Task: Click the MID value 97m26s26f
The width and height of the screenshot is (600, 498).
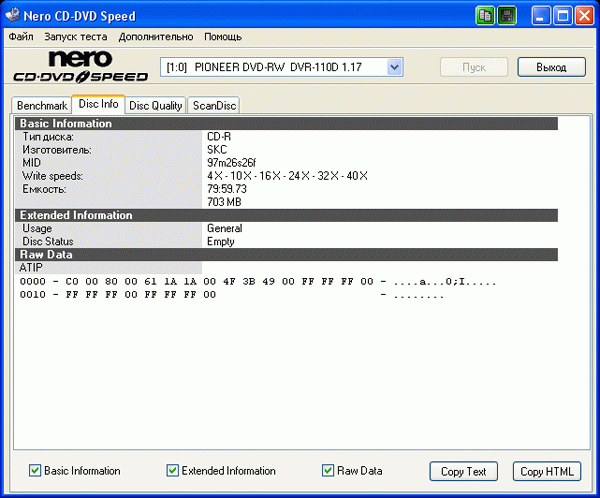Action: 232,163
